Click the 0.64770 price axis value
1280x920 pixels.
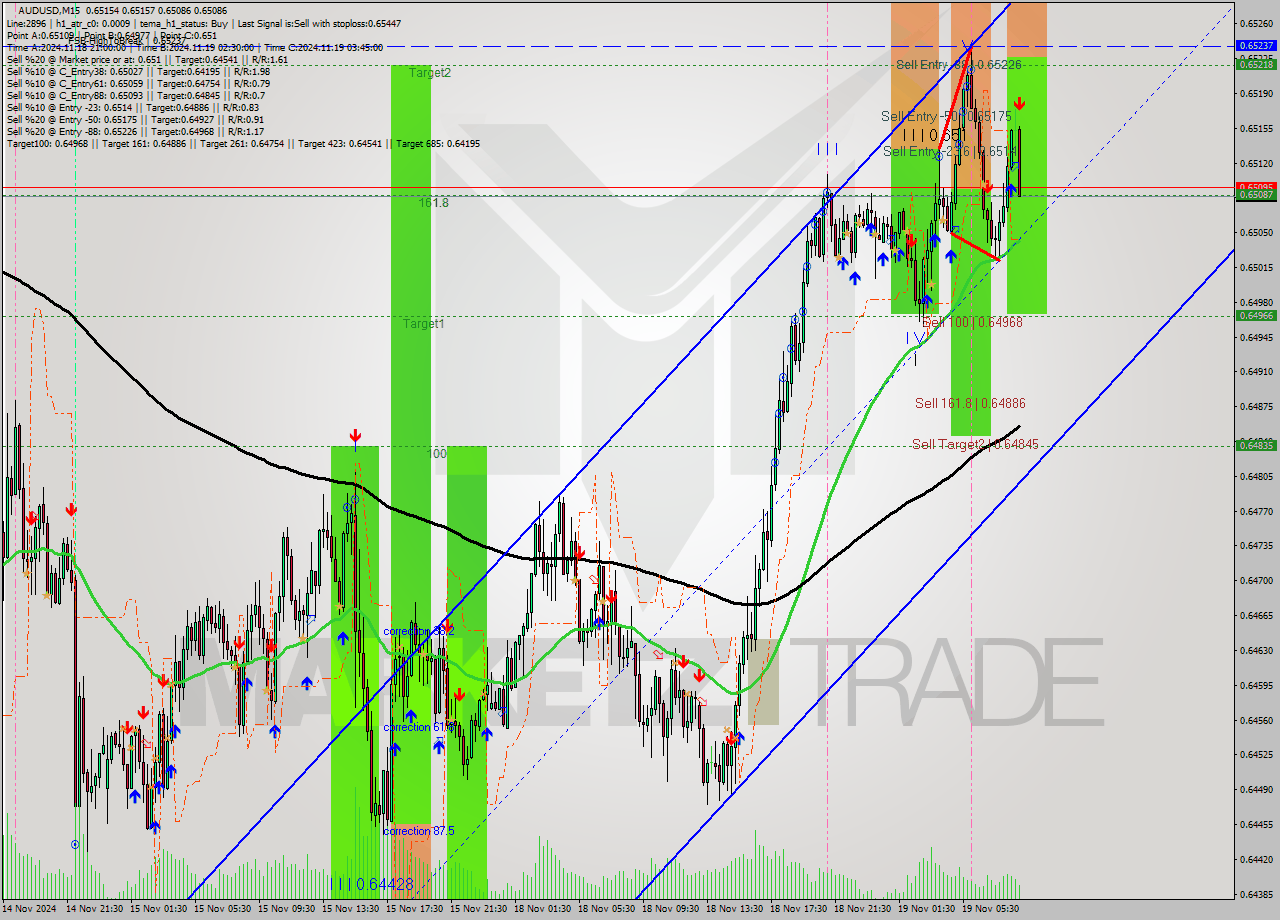click(1256, 512)
